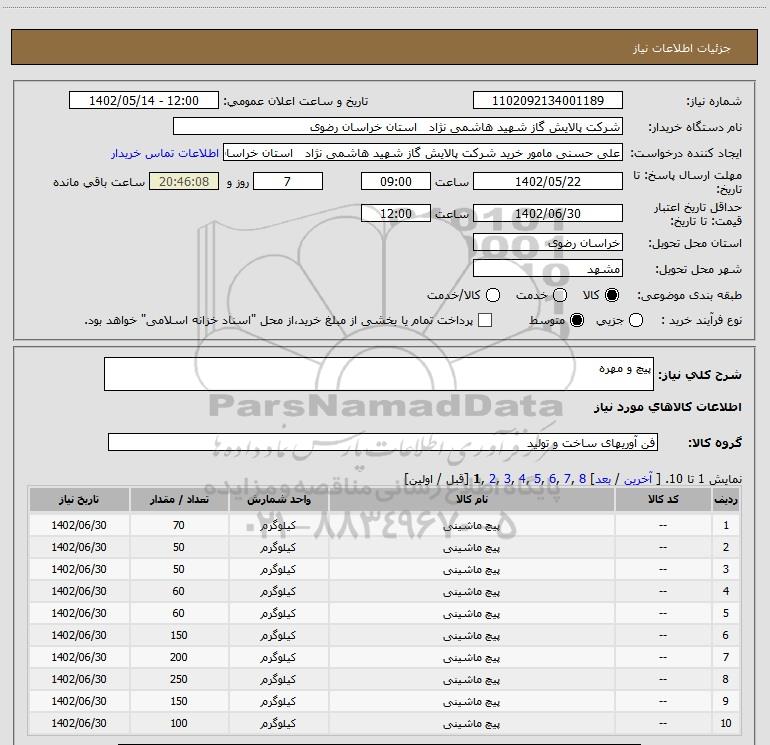Screen dimensions: 770x745
Task: Click the تاریخ نیاز column header
Action: (x=79, y=499)
